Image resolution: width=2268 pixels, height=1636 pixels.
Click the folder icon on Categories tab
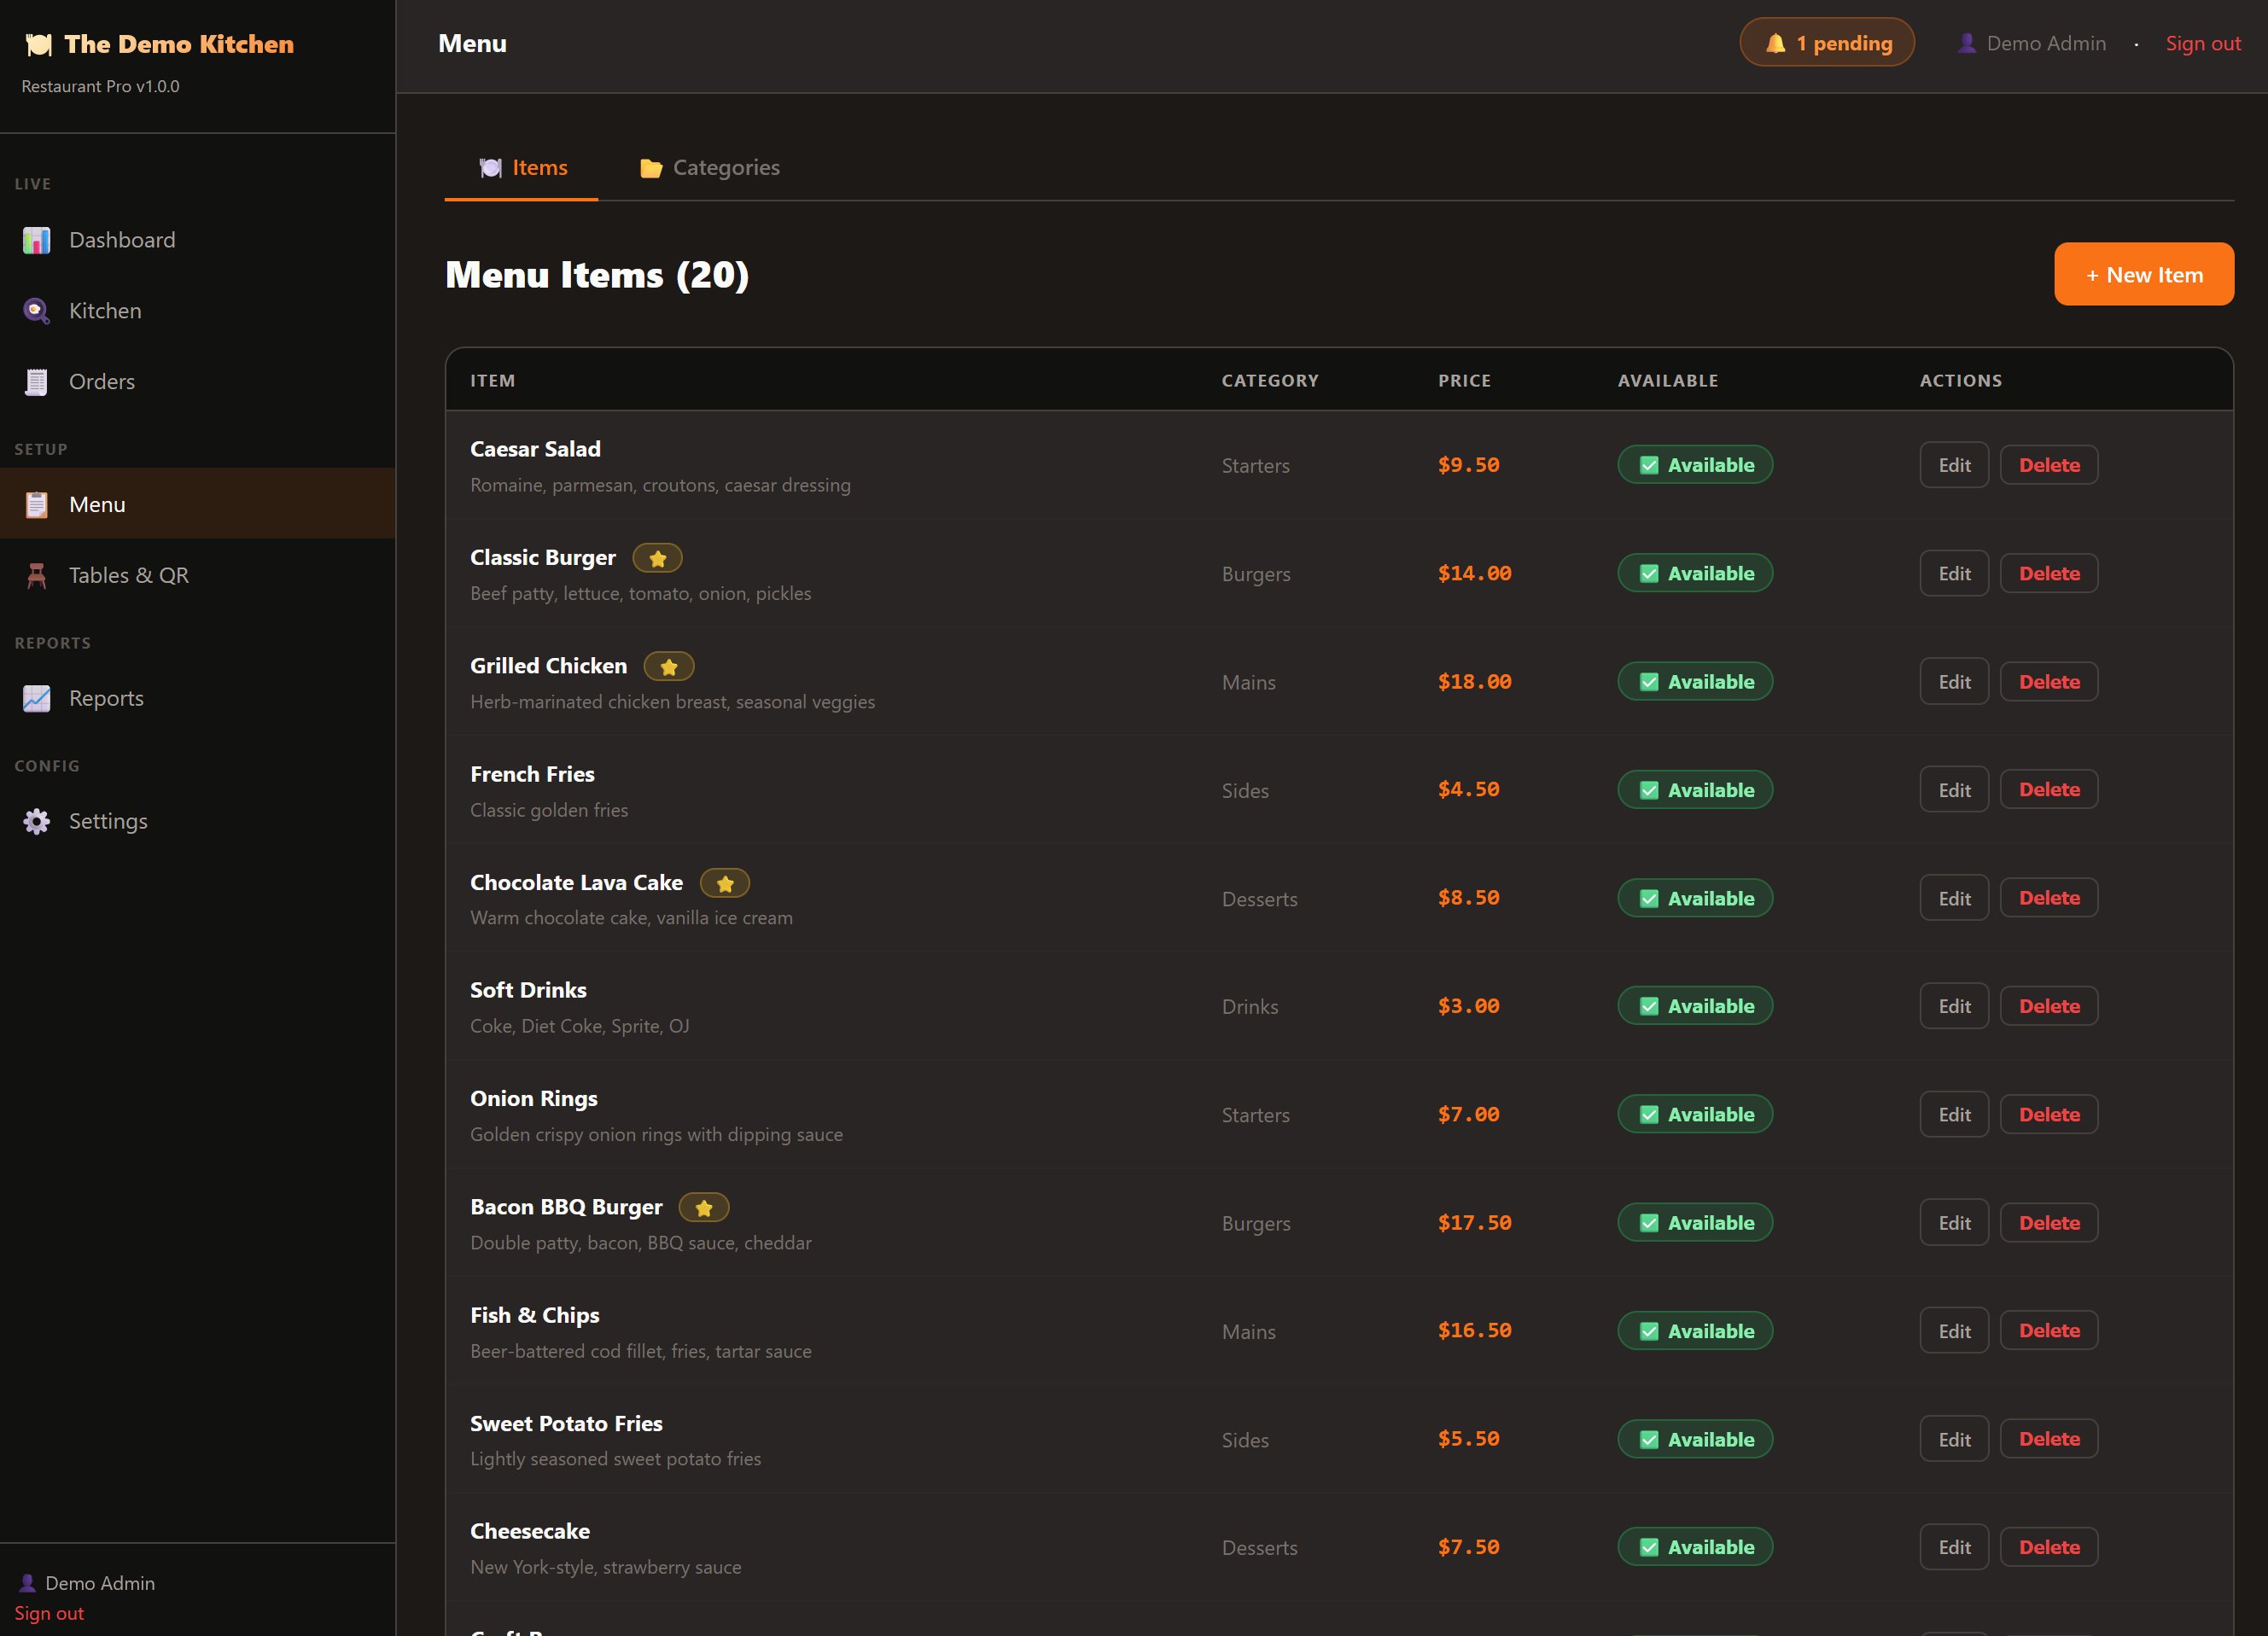[x=651, y=168]
